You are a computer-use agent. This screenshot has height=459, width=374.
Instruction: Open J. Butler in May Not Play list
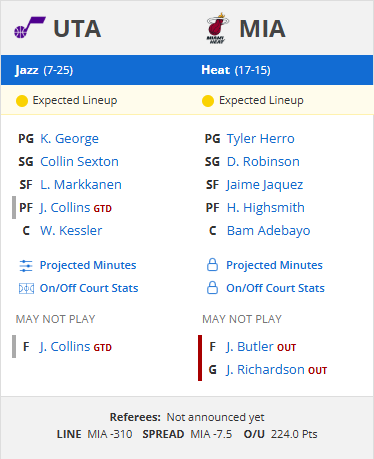pyautogui.click(x=250, y=347)
